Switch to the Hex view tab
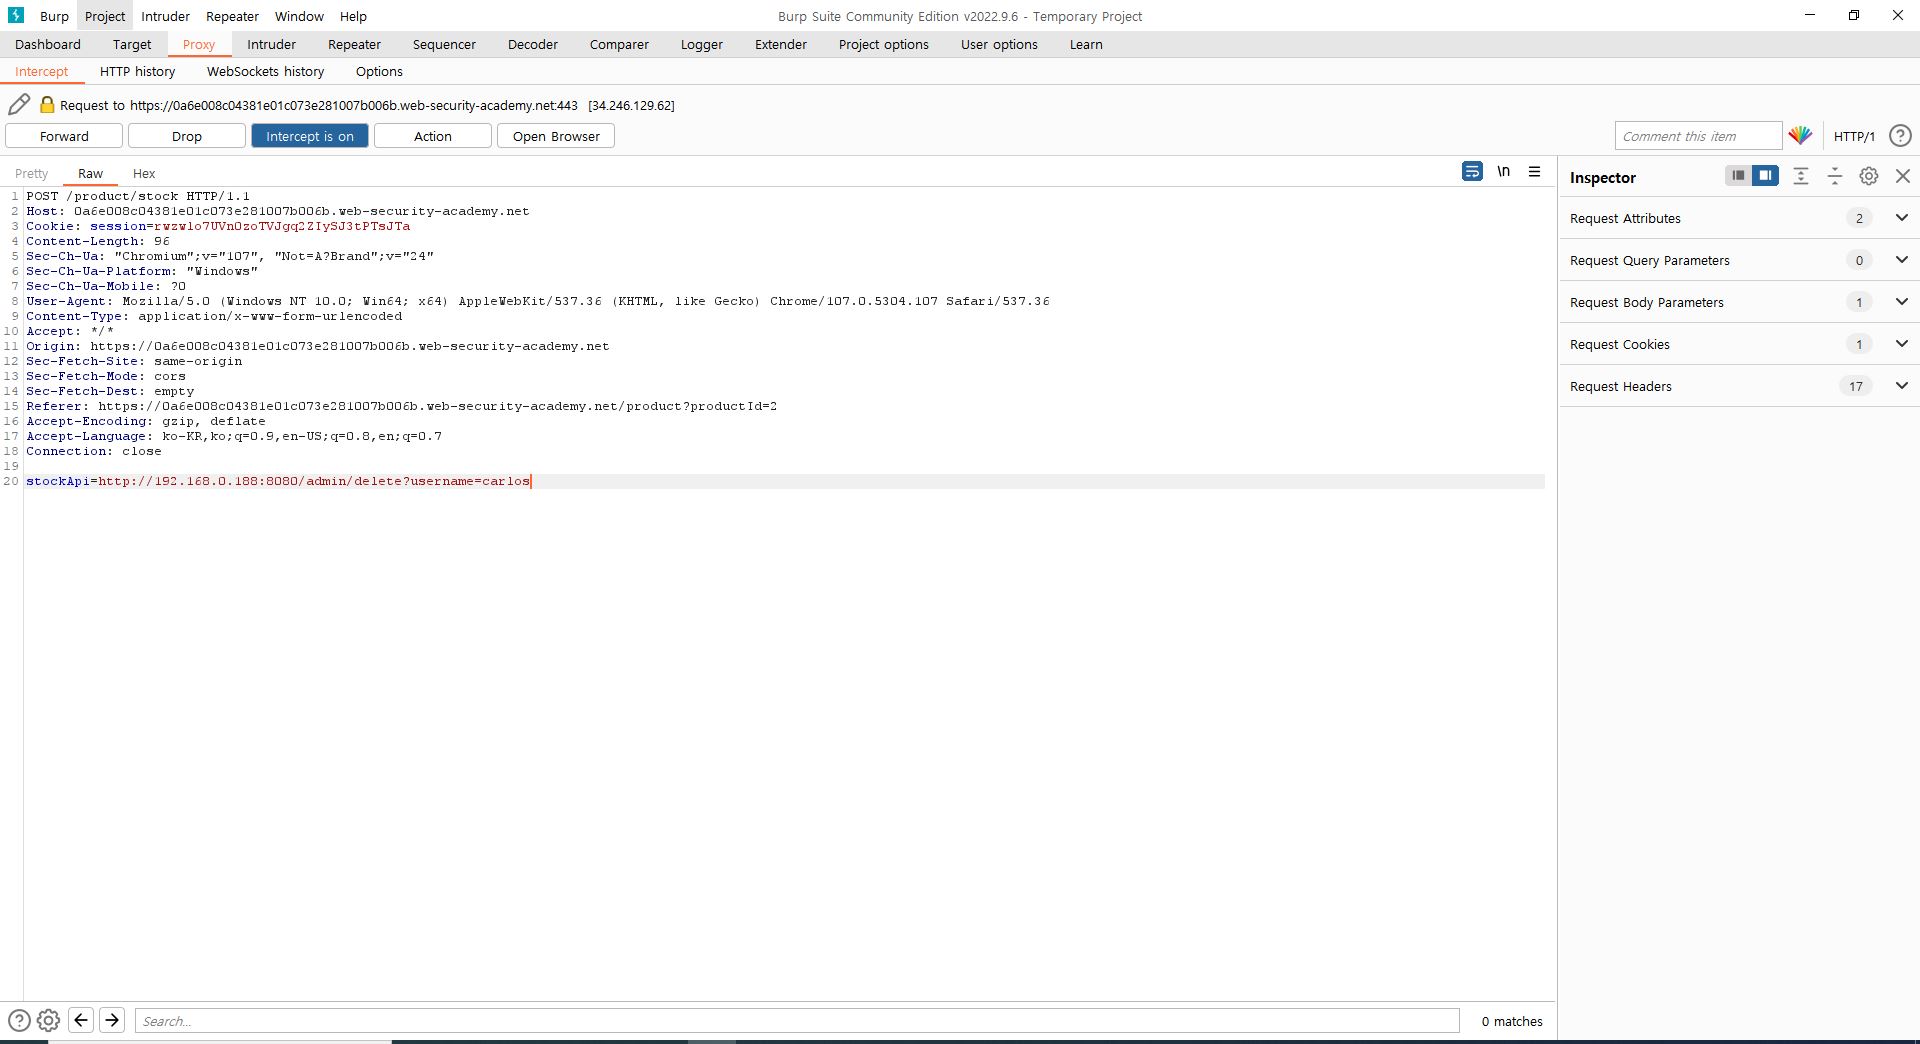 144,173
